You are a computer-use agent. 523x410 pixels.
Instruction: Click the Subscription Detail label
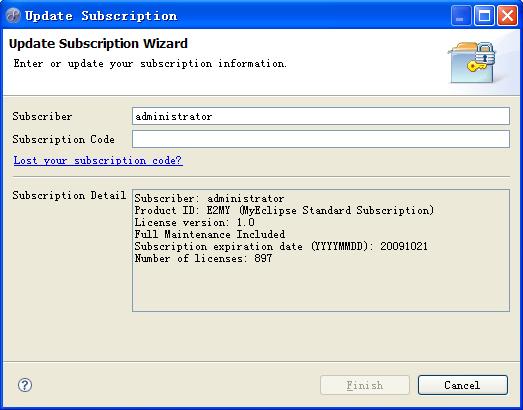tap(69, 195)
